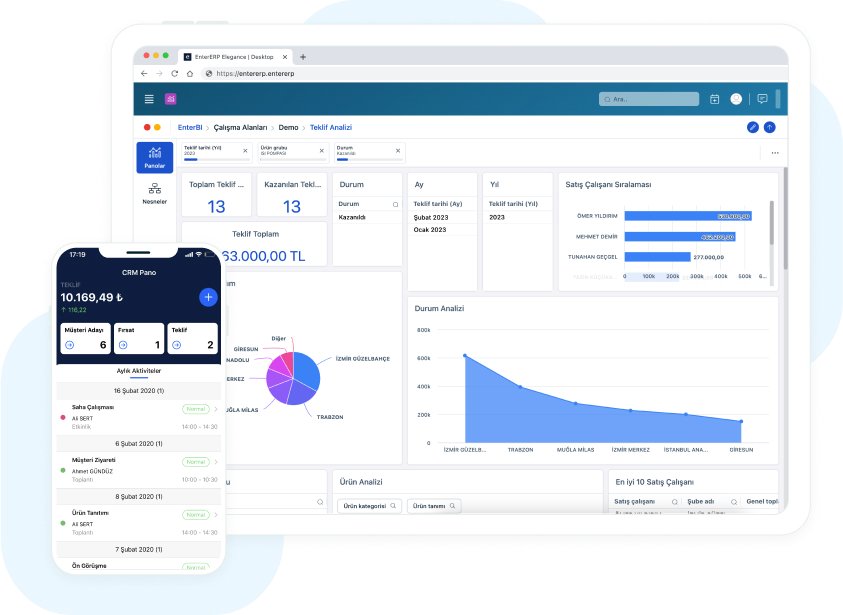Remove the Durum filter chip
The image size is (843, 615).
pos(399,151)
